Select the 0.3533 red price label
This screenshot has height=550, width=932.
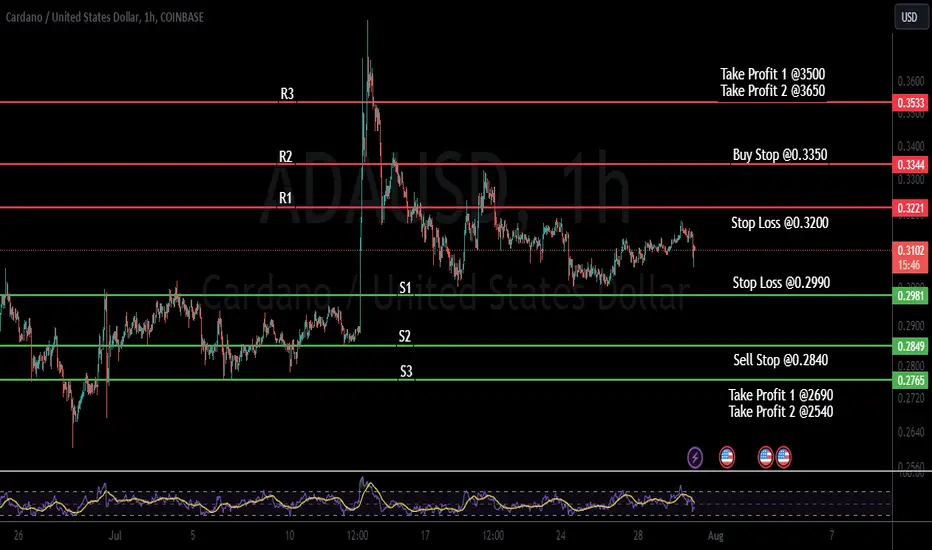[911, 103]
